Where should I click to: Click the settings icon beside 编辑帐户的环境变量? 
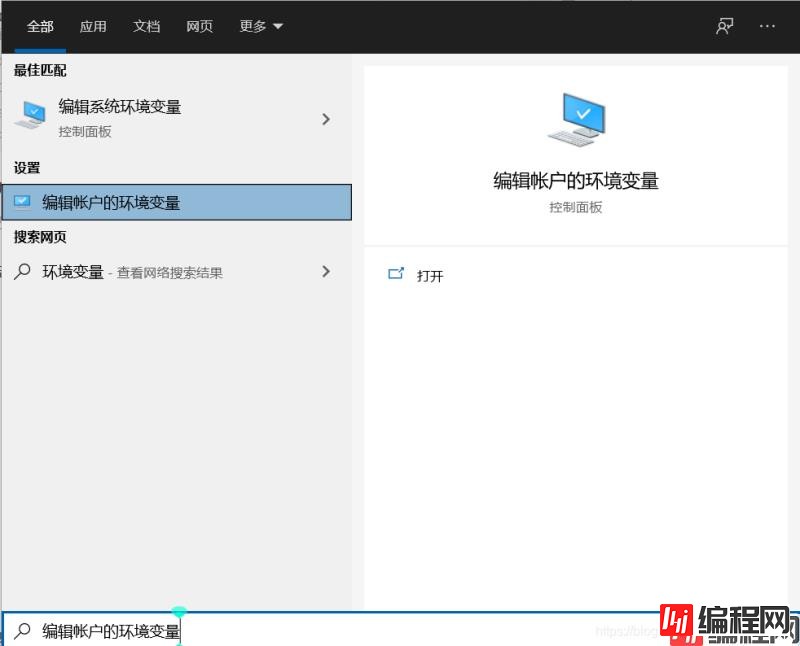22,201
